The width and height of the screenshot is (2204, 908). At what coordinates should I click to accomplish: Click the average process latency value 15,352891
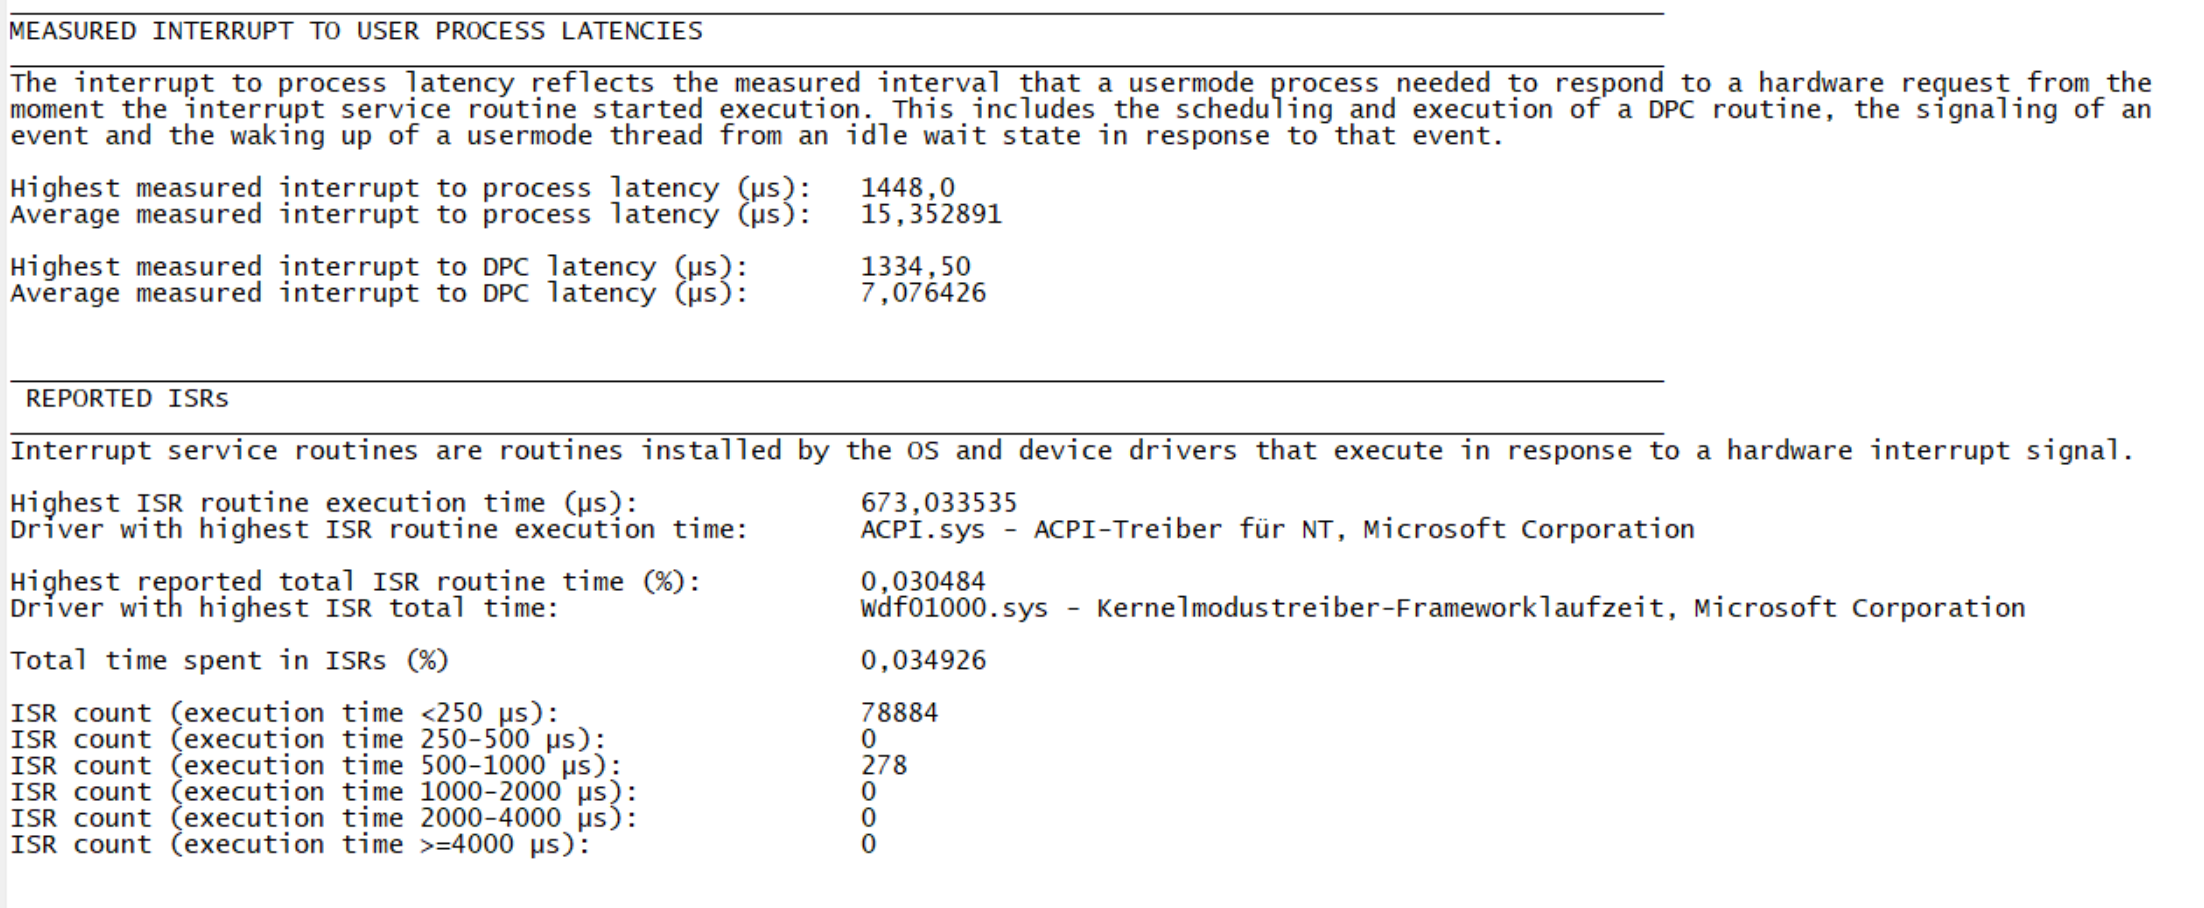click(x=931, y=214)
